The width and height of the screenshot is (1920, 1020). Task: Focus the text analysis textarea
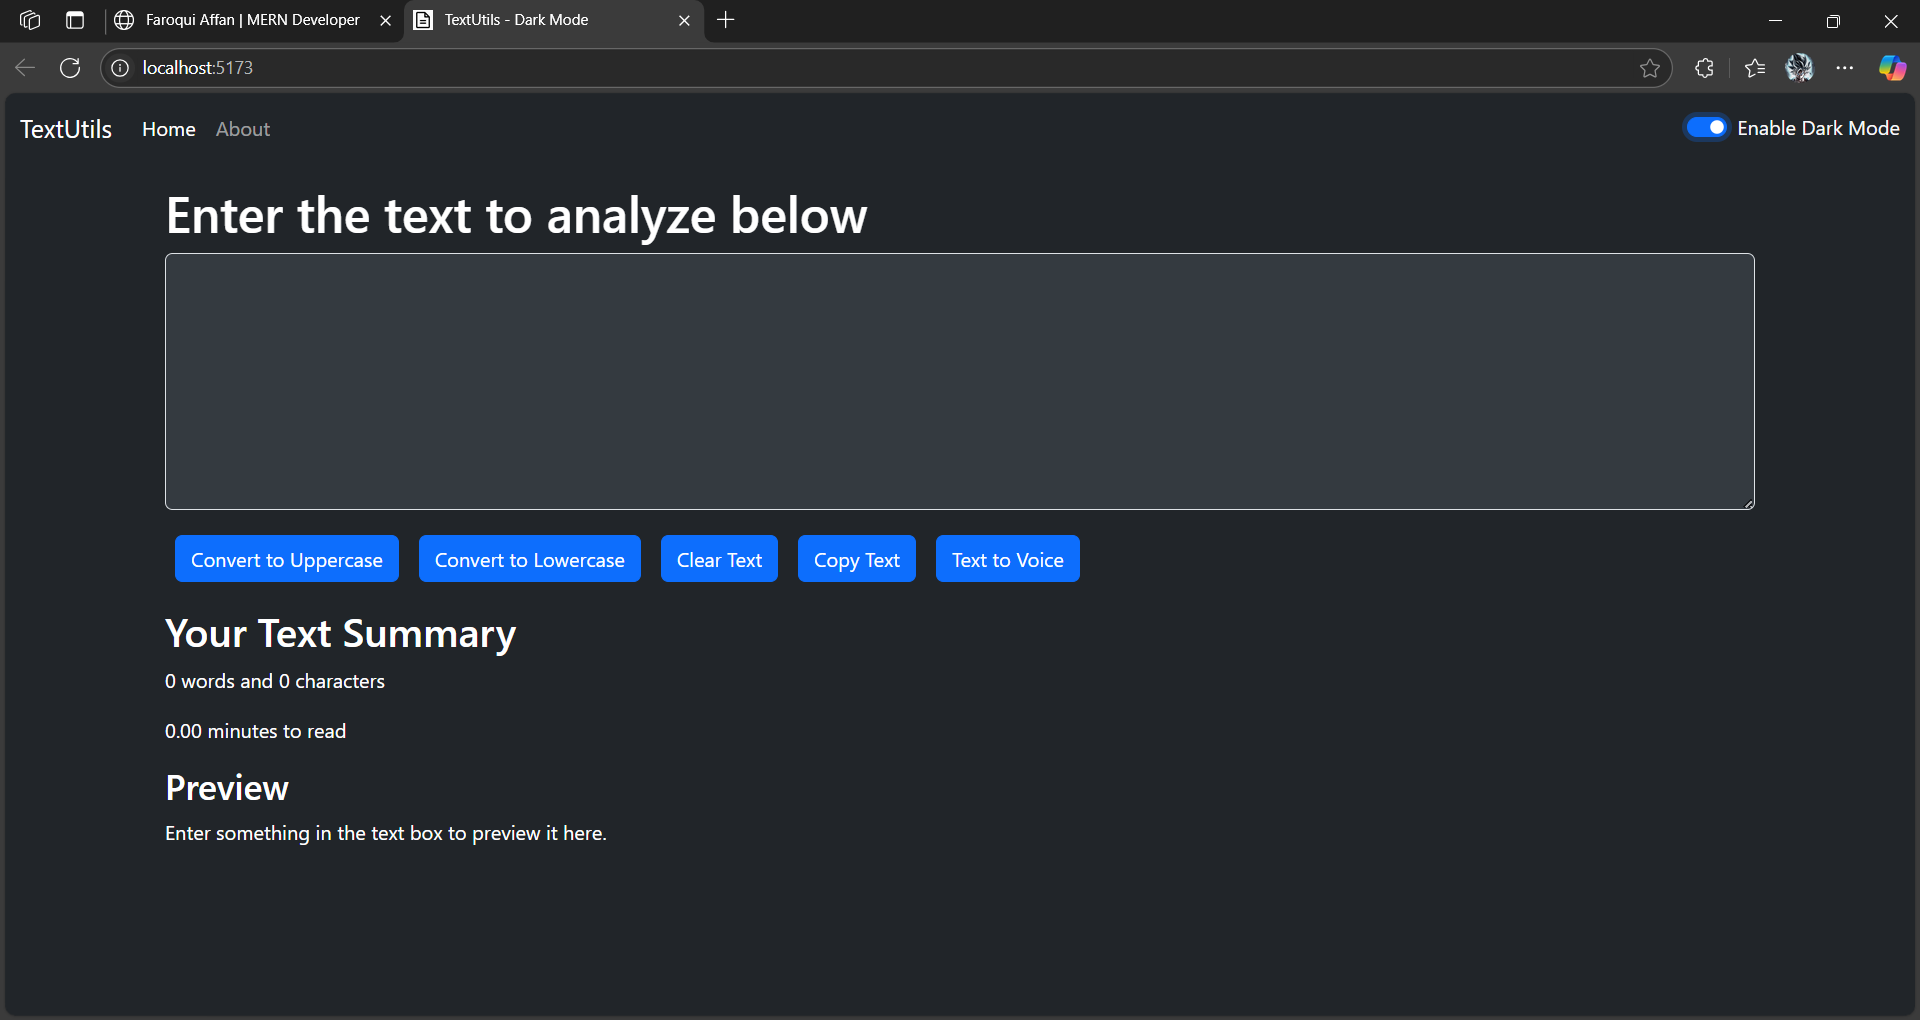point(960,381)
